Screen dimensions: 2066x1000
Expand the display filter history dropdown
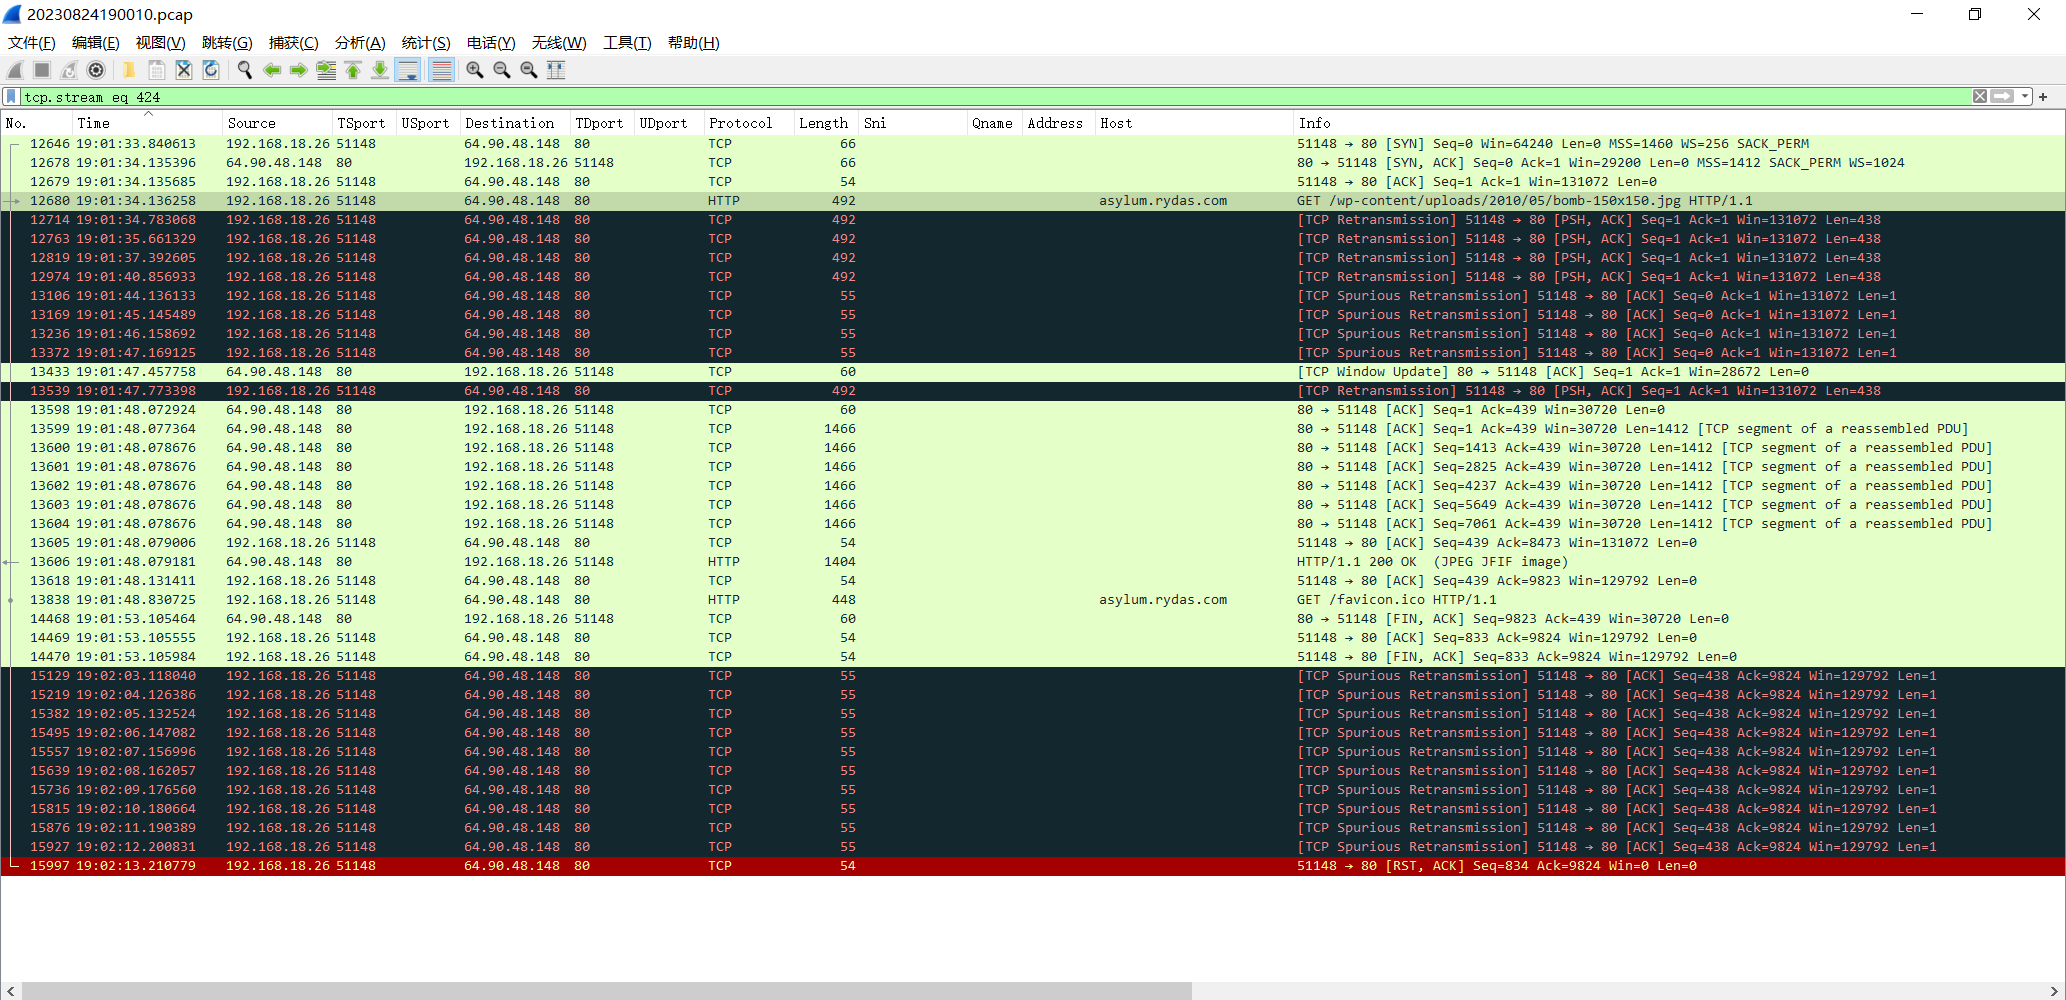coord(2025,97)
